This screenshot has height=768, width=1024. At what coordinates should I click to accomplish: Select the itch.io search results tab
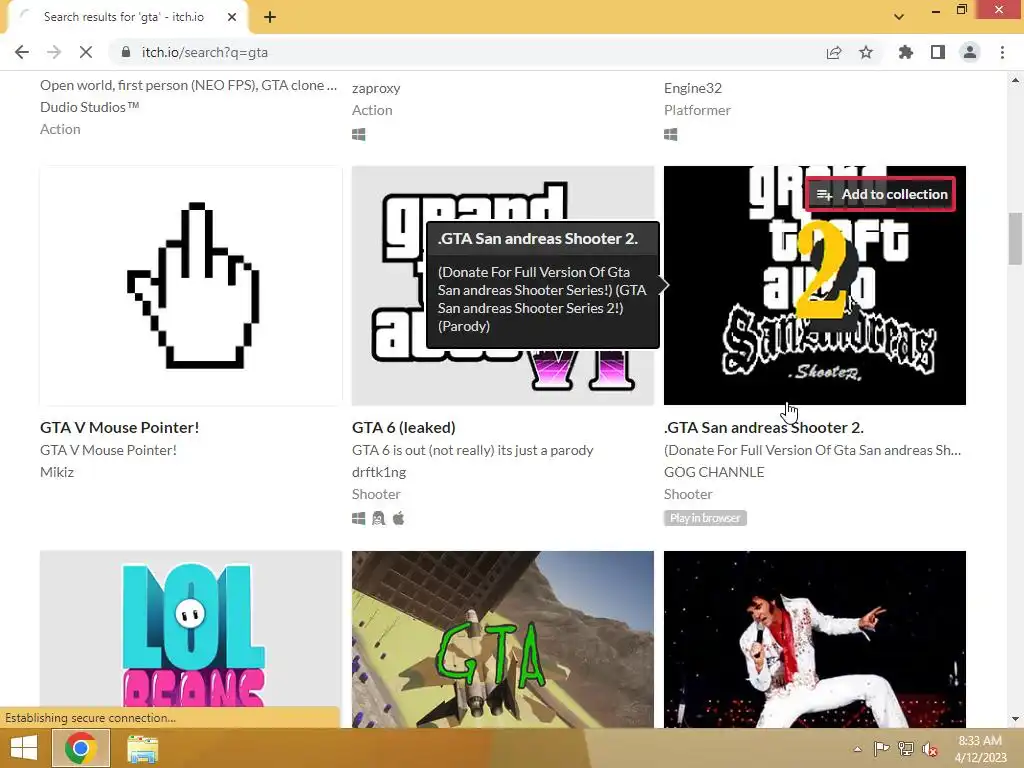[127, 18]
